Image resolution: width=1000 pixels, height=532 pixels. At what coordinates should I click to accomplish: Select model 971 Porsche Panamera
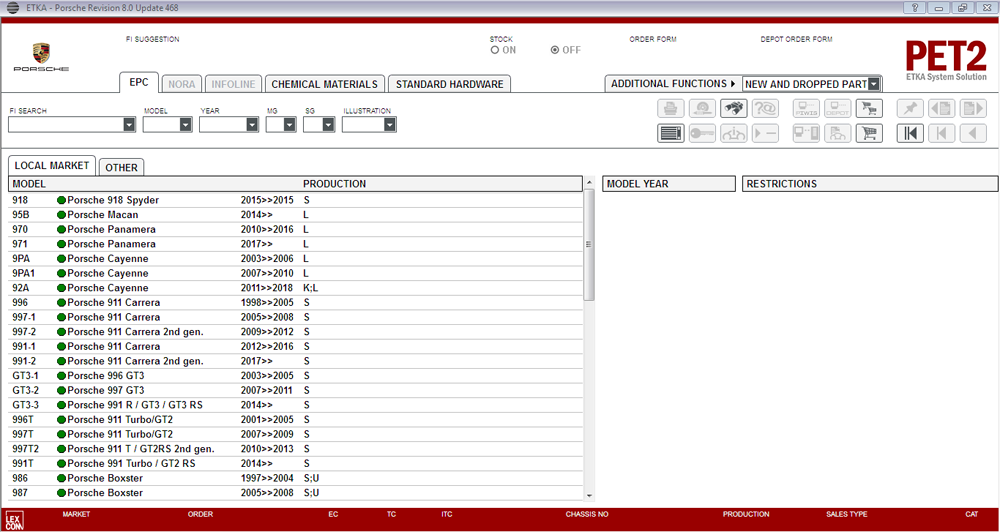tap(296, 244)
